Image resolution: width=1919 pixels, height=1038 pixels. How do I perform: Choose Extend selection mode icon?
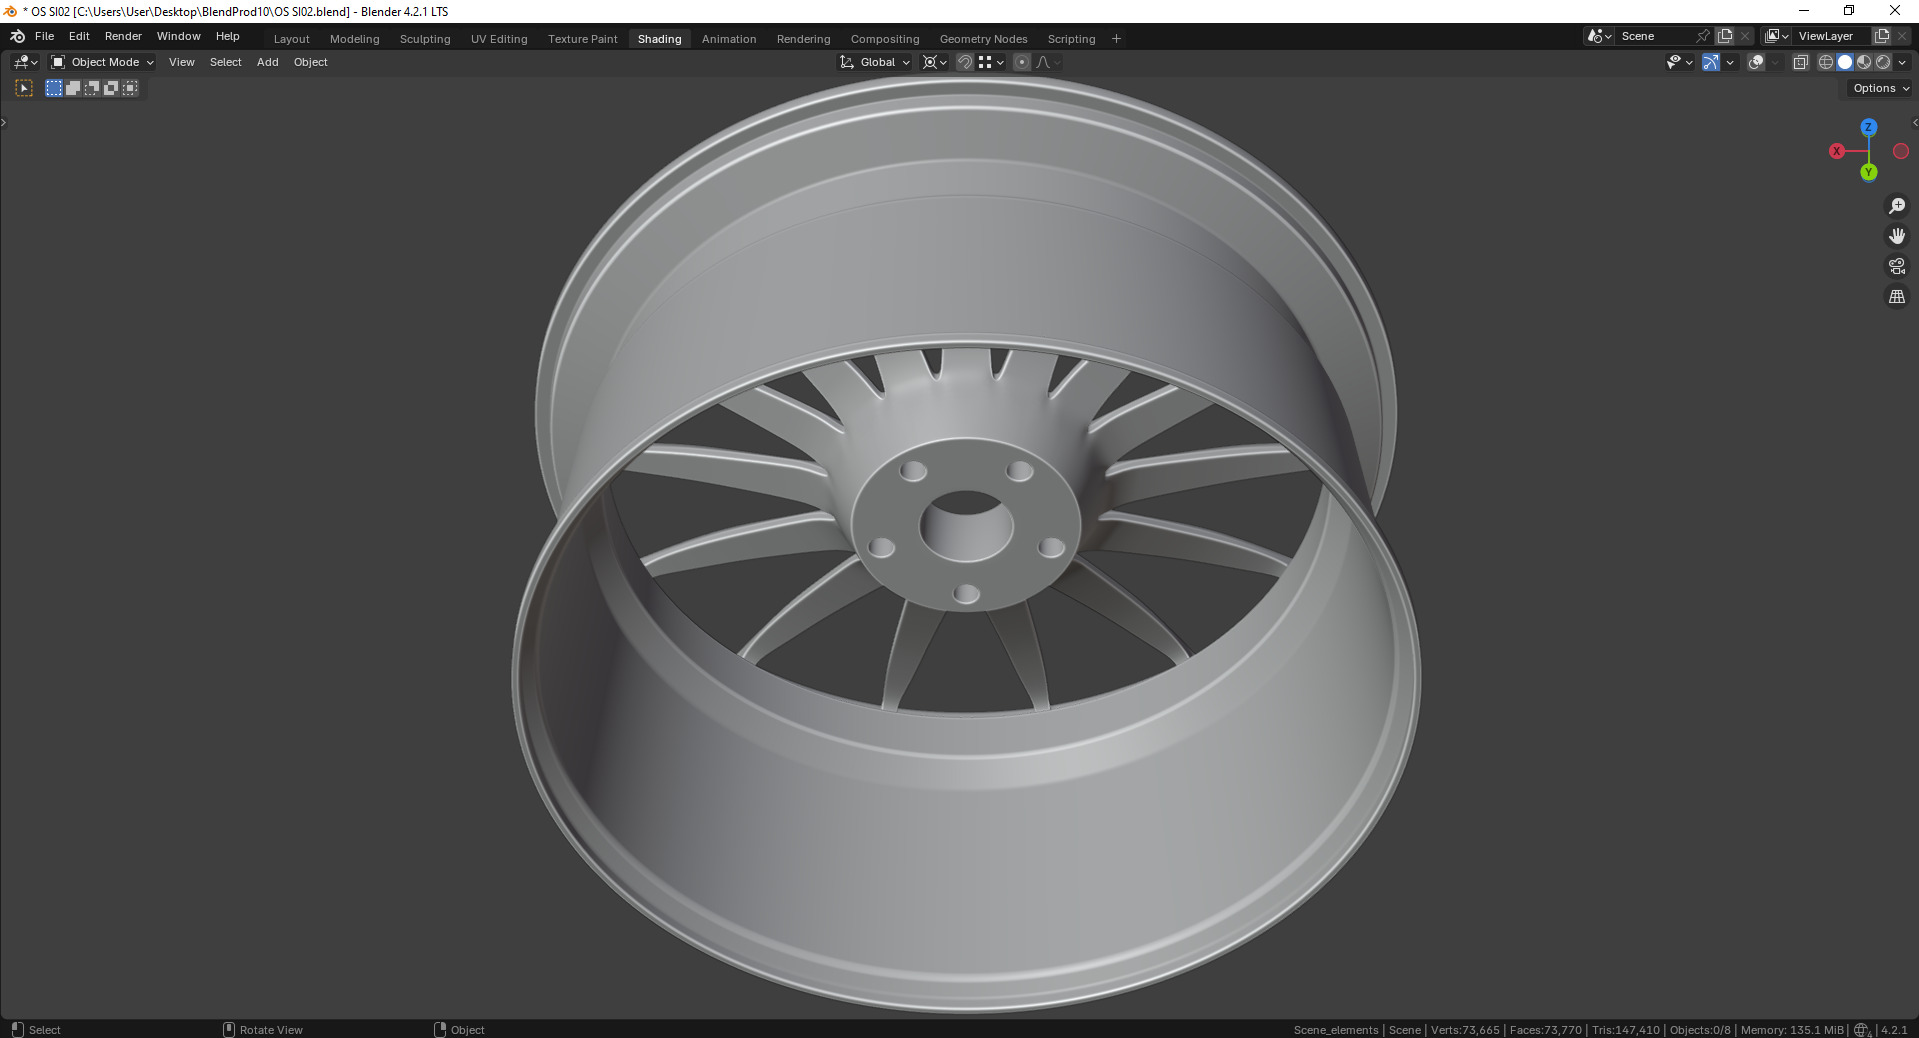coord(73,88)
